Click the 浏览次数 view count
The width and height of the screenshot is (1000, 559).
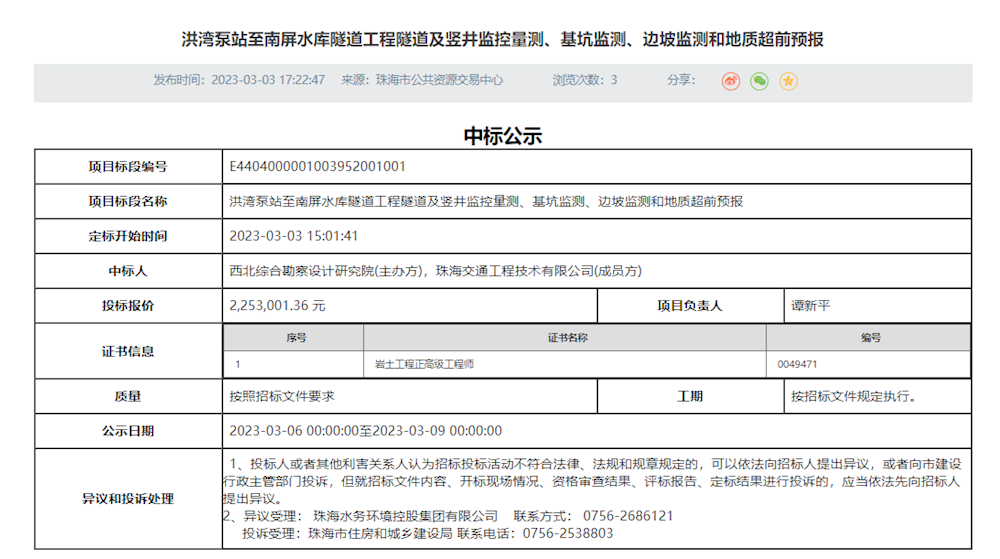[x=585, y=80]
